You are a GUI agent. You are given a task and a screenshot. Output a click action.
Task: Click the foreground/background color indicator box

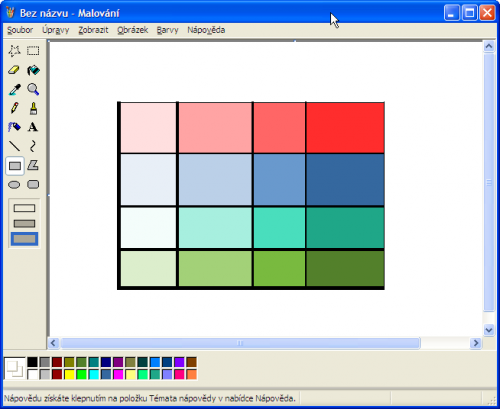pos(14,368)
